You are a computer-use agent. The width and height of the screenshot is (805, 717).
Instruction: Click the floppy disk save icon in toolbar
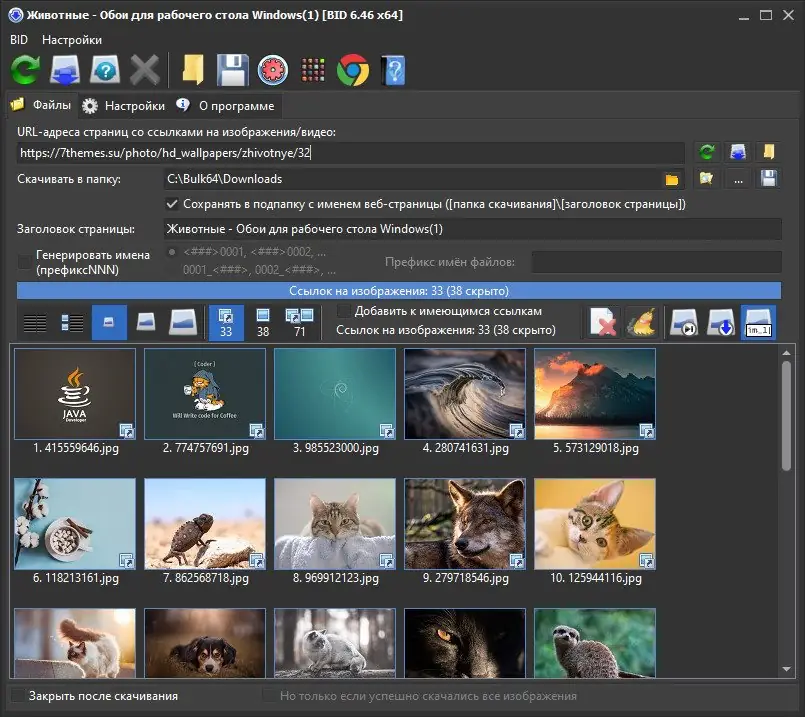coord(232,70)
